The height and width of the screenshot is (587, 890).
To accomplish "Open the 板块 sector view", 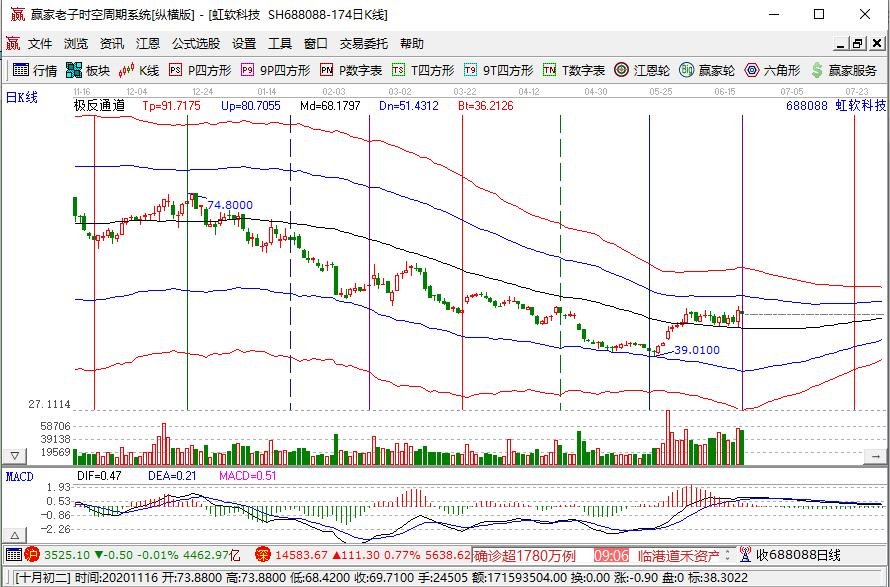I will (88, 70).
